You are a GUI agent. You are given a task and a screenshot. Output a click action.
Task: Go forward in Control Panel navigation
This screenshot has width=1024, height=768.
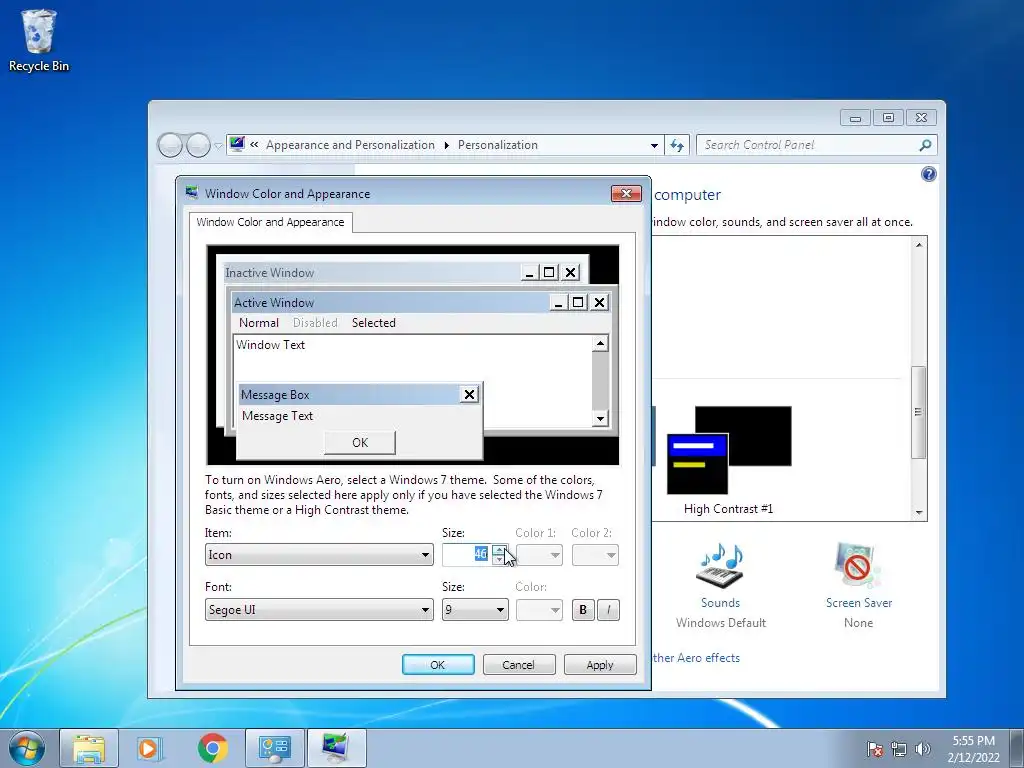(x=198, y=145)
